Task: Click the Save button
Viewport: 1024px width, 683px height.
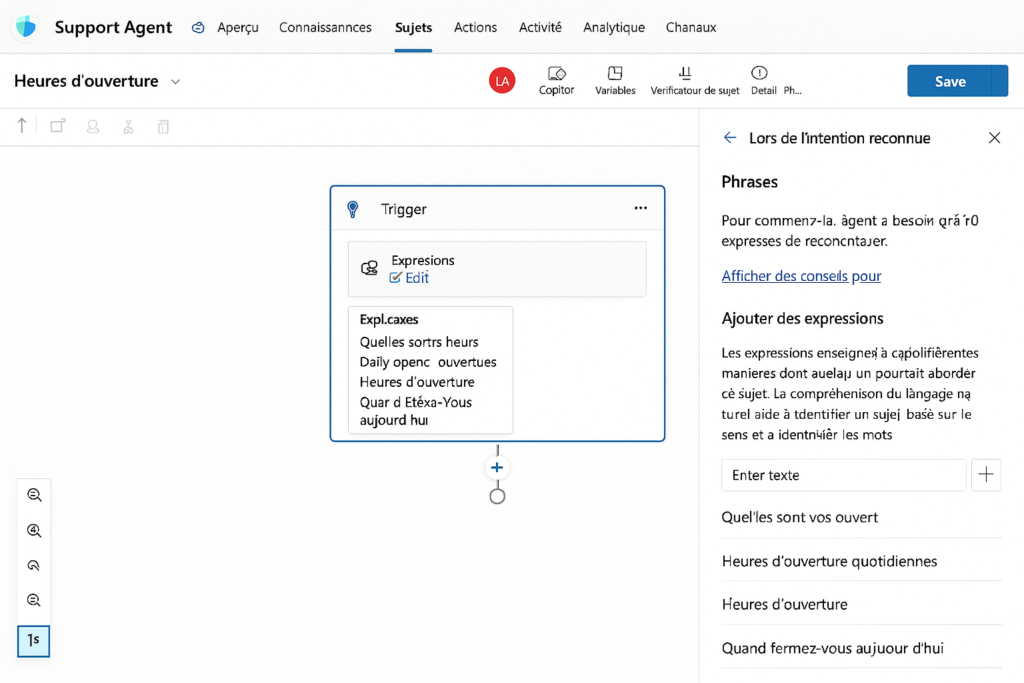Action: pyautogui.click(x=949, y=81)
